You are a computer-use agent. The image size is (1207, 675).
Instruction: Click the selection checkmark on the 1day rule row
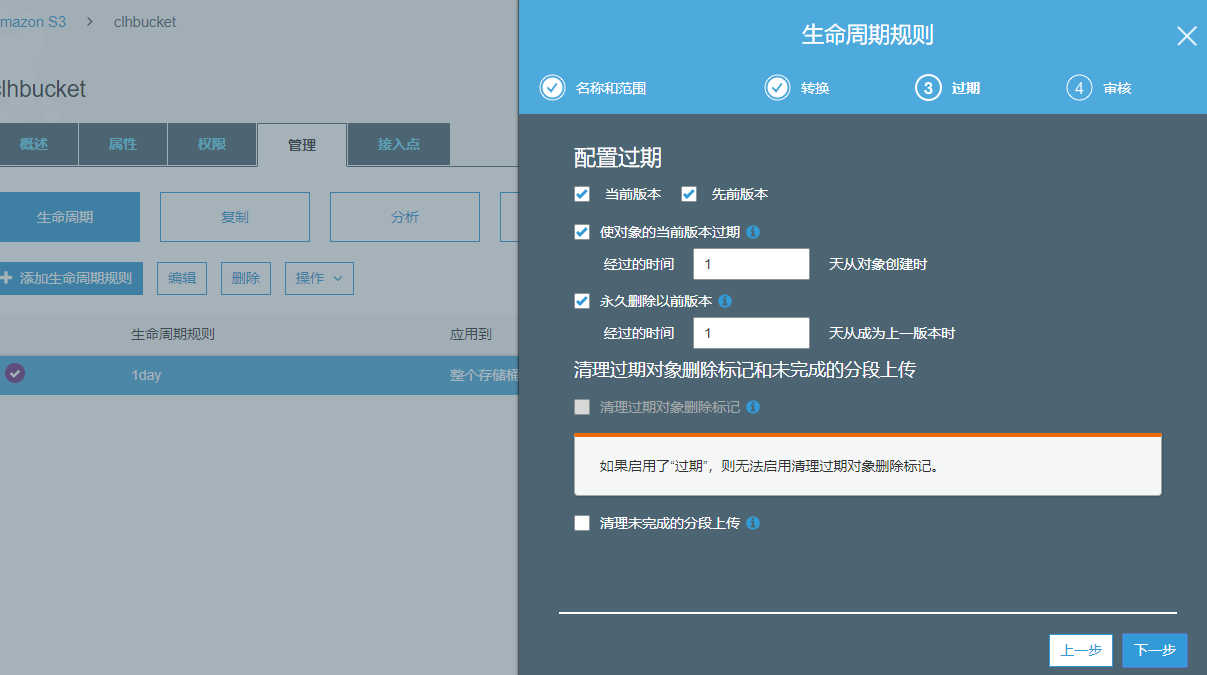point(14,374)
